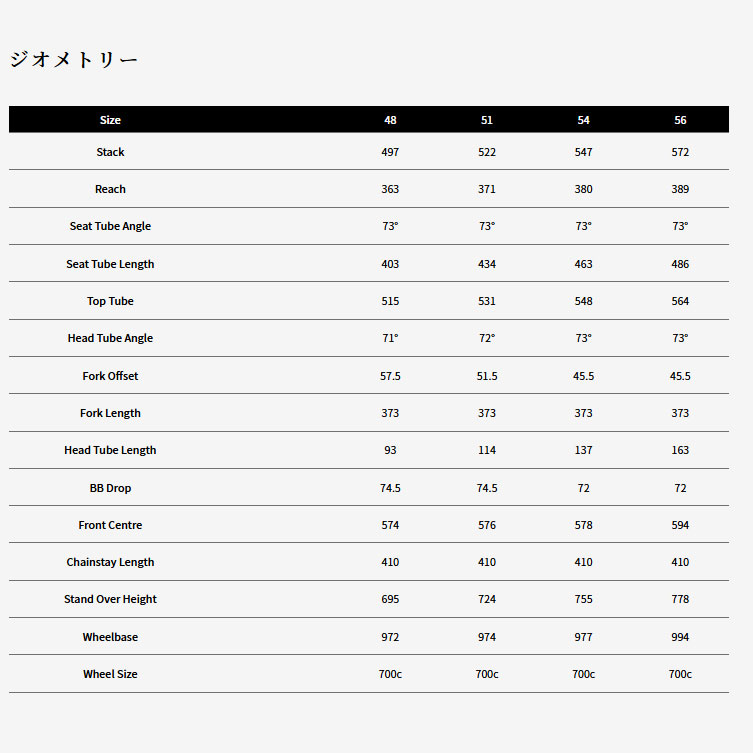This screenshot has height=753, width=753.
Task: Select the size 48 column header
Action: (x=390, y=120)
